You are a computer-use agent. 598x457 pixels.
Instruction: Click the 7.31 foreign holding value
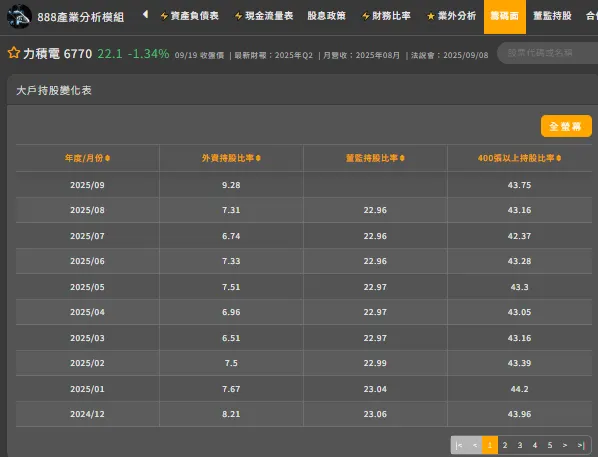[231, 210]
